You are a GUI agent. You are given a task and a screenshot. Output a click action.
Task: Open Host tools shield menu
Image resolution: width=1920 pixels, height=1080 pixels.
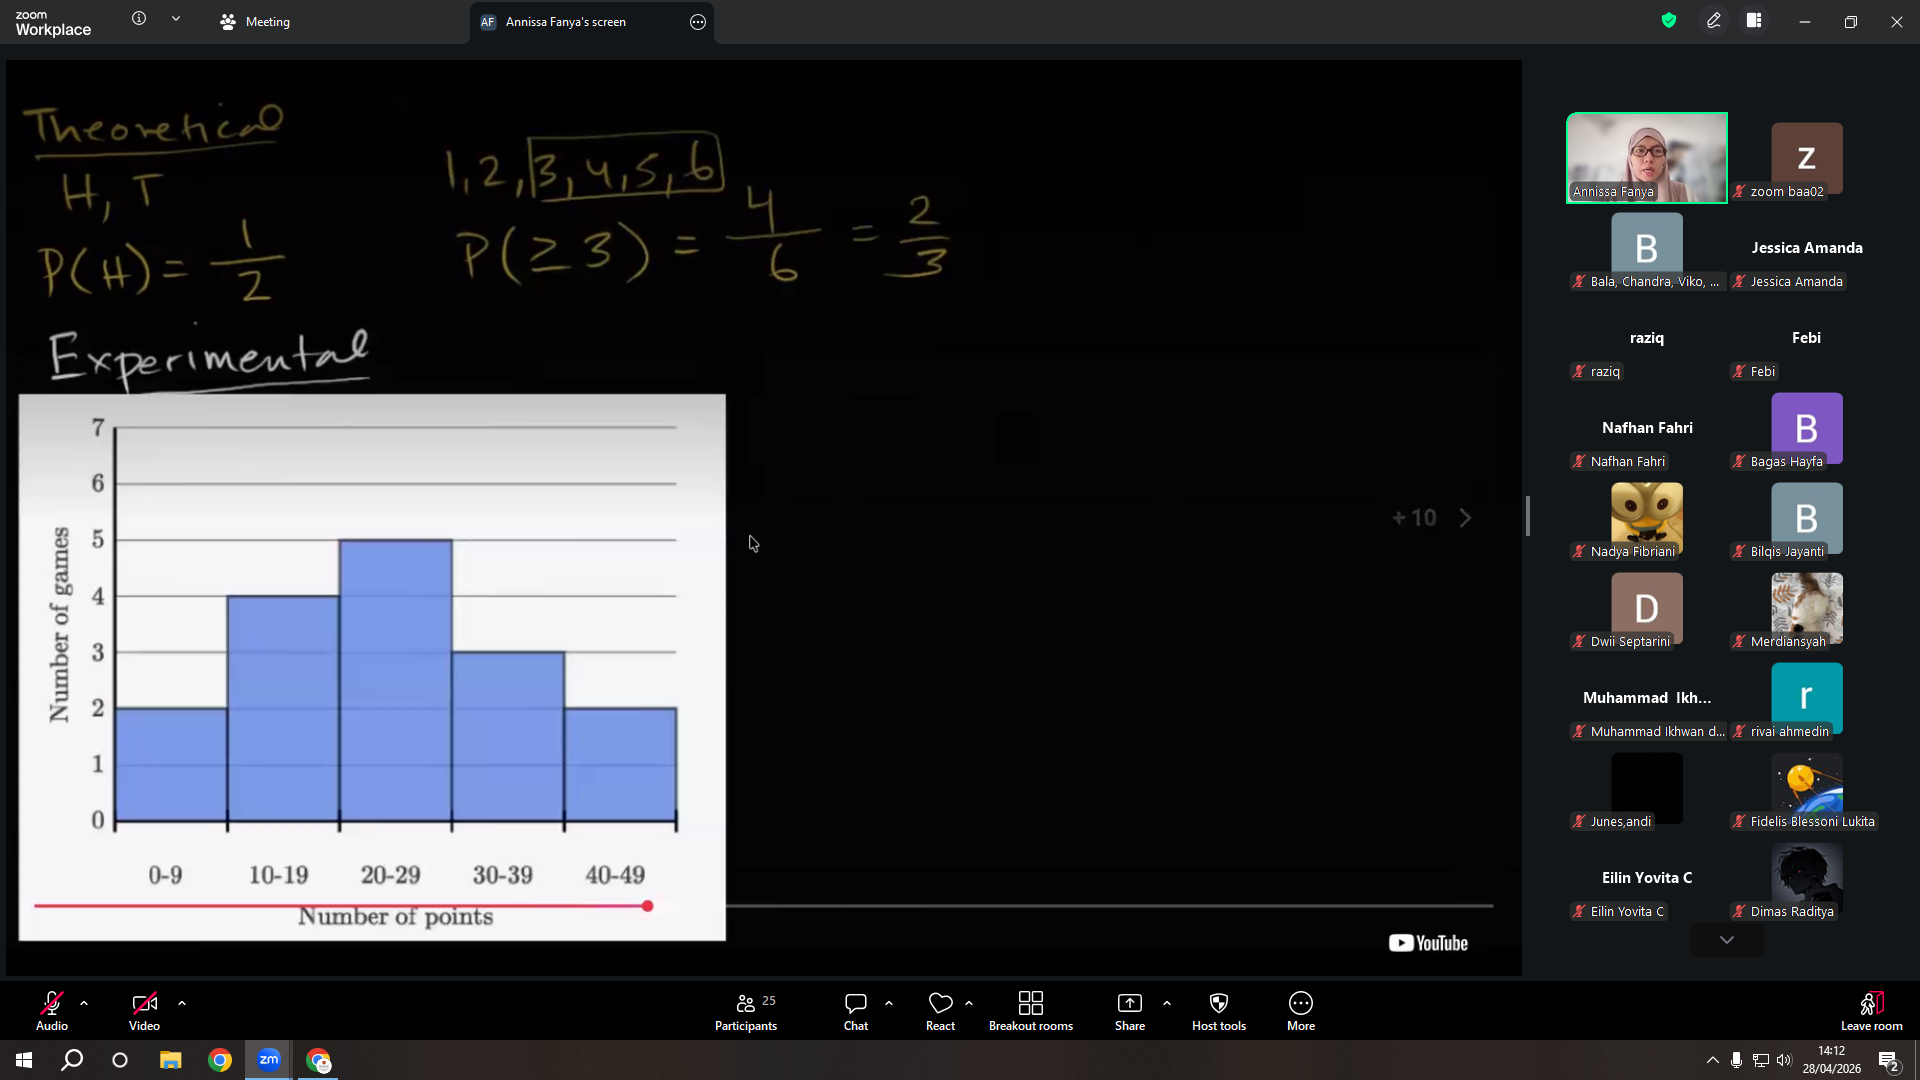click(1219, 1011)
